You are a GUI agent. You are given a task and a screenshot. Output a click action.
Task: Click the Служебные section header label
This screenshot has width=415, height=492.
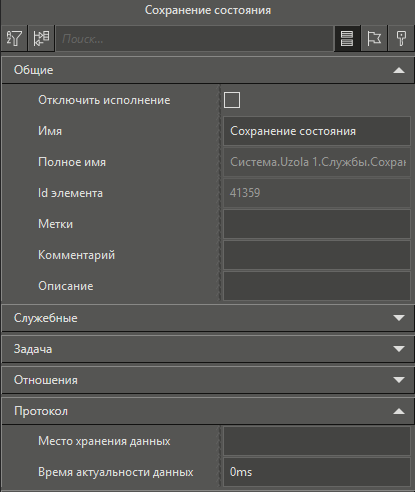46,318
